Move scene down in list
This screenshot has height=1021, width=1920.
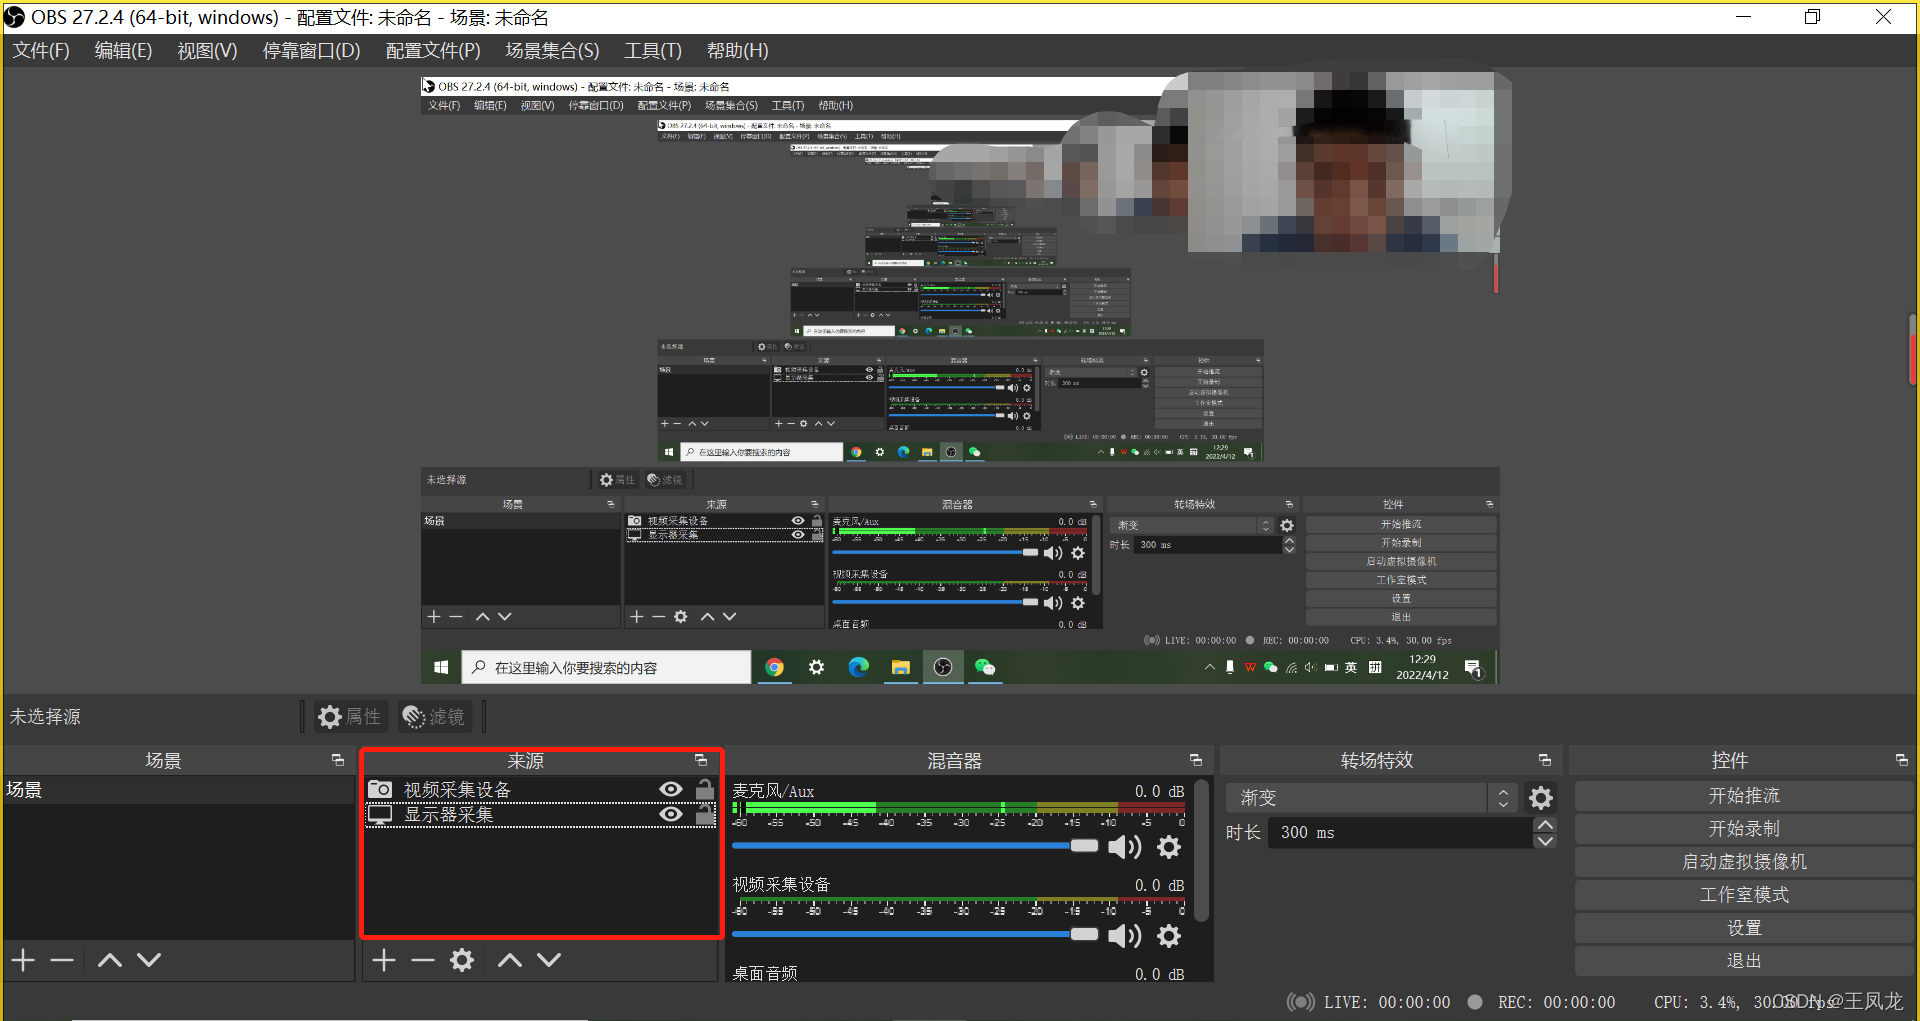pos(149,960)
